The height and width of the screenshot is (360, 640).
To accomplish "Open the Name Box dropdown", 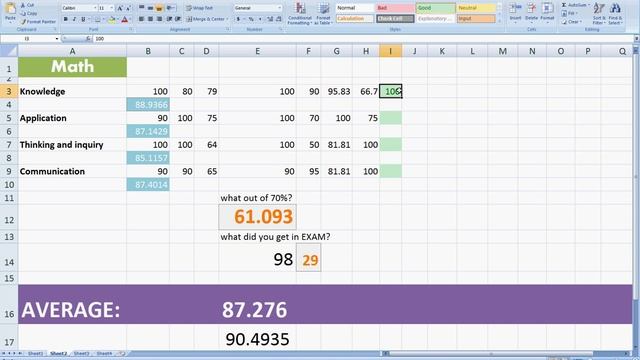I will pyautogui.click(x=57, y=39).
